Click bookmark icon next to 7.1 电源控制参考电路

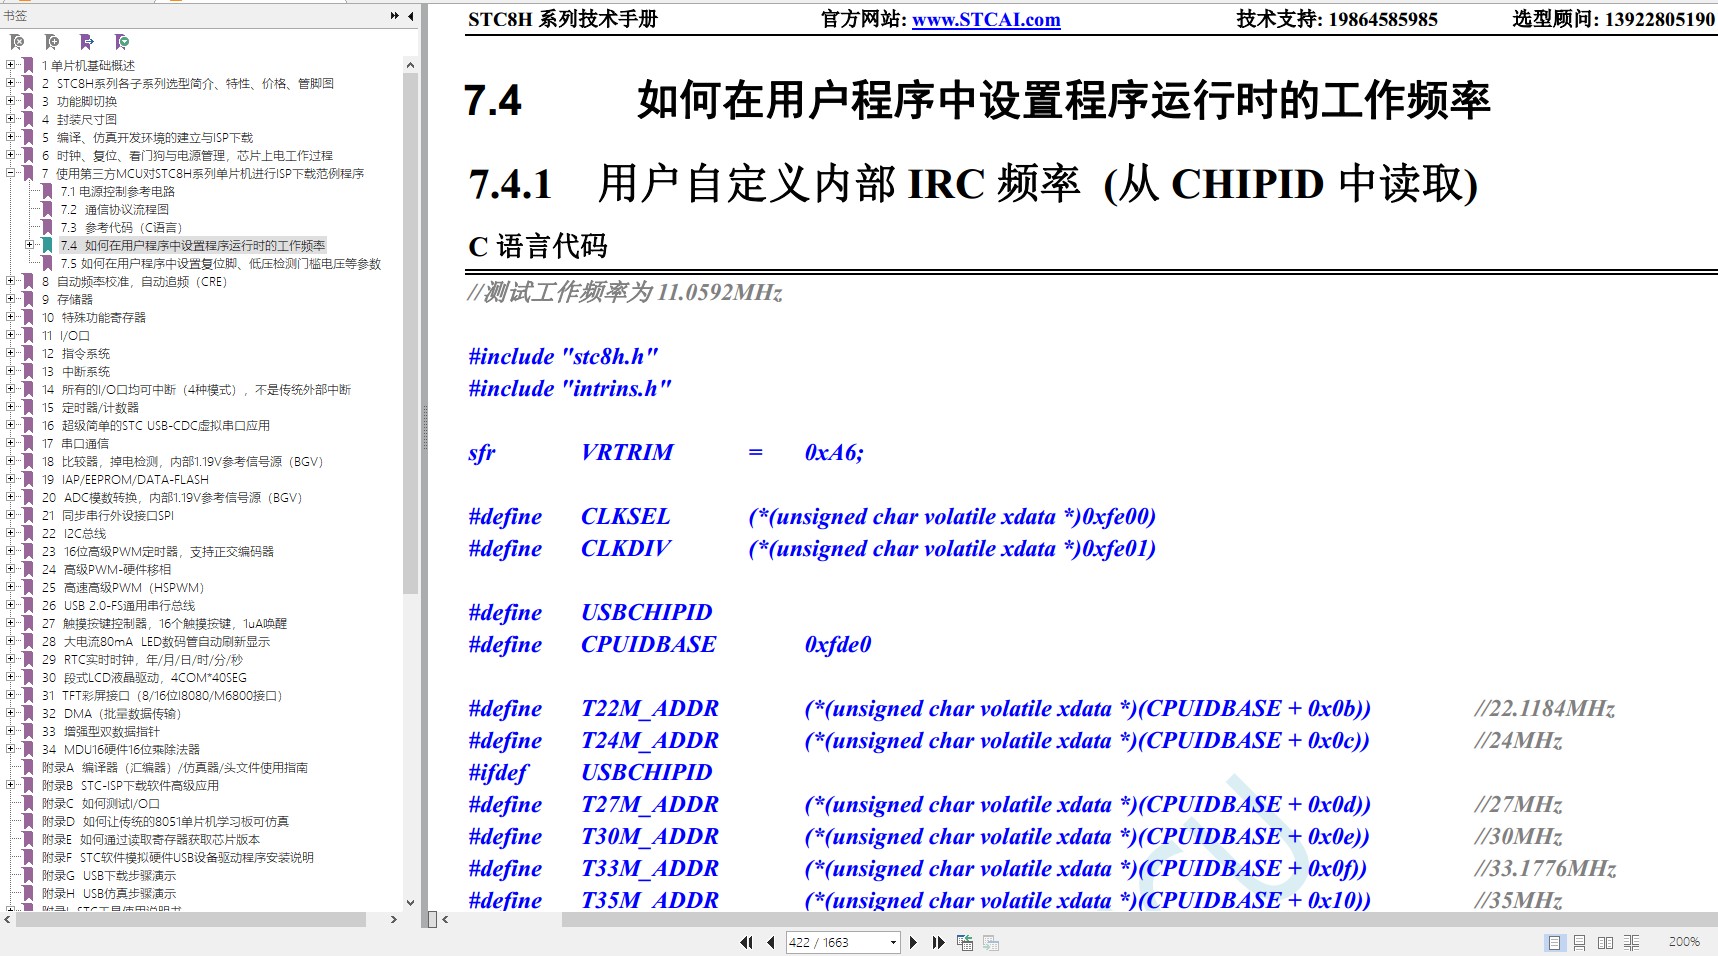(47, 191)
